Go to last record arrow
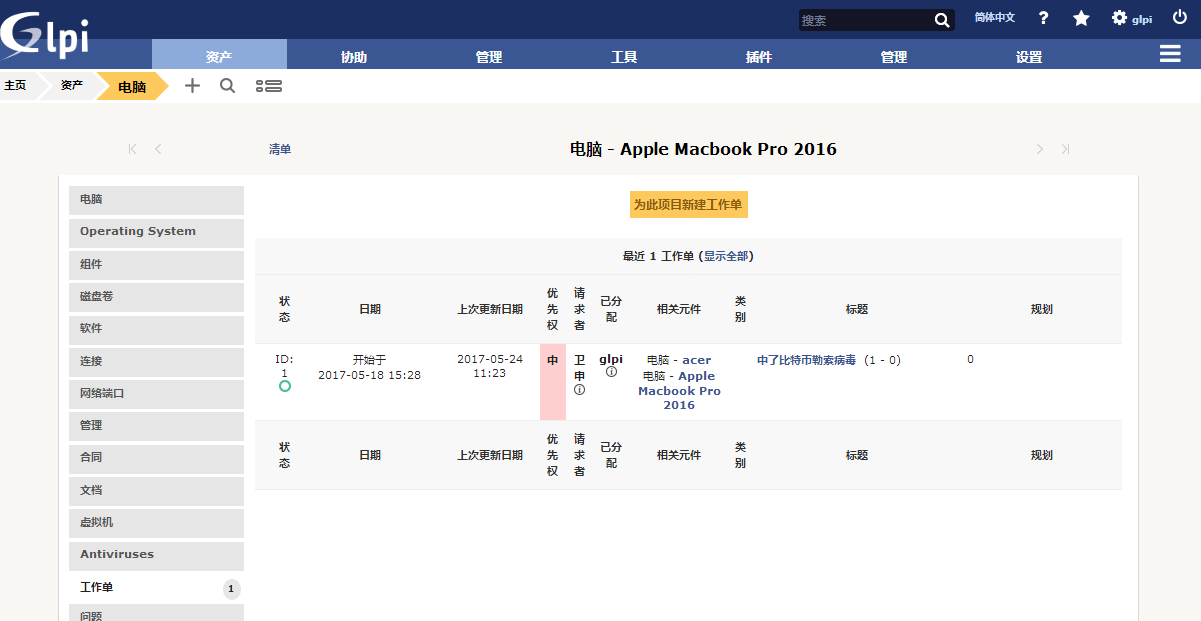This screenshot has height=621, width=1201. pos(1066,149)
